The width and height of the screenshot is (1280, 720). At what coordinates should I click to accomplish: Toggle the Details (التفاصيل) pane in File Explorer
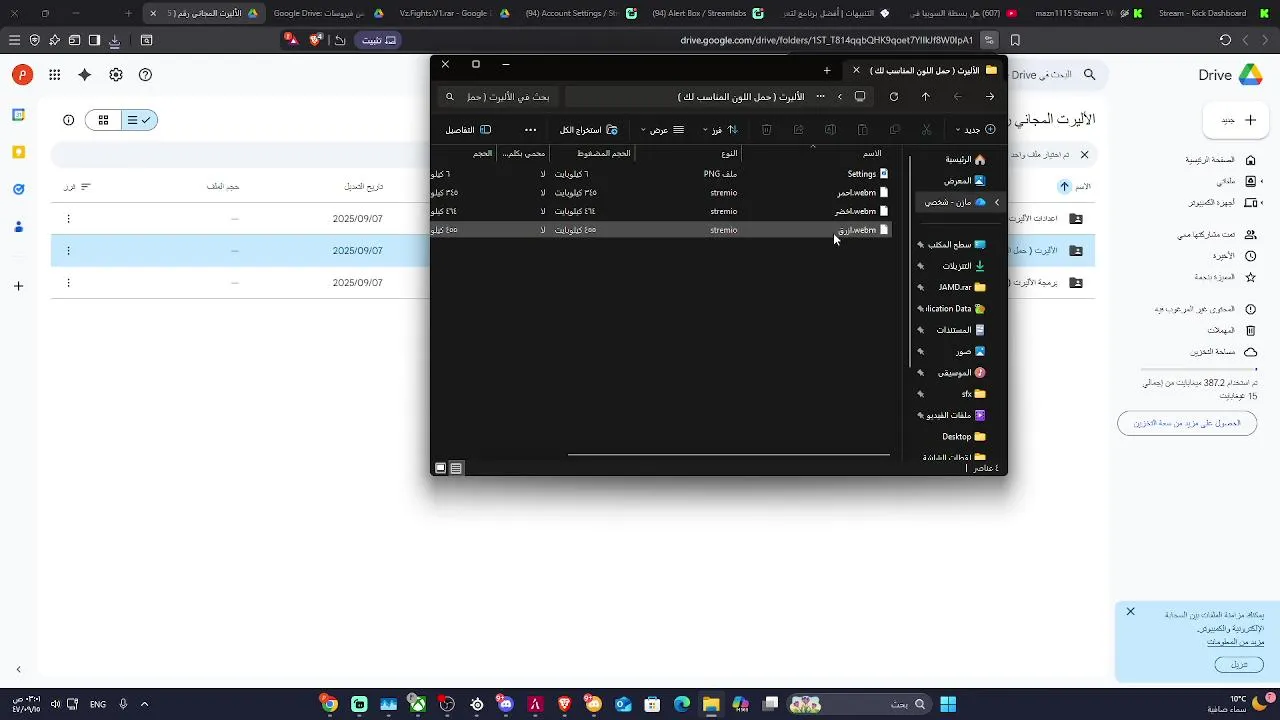(468, 130)
